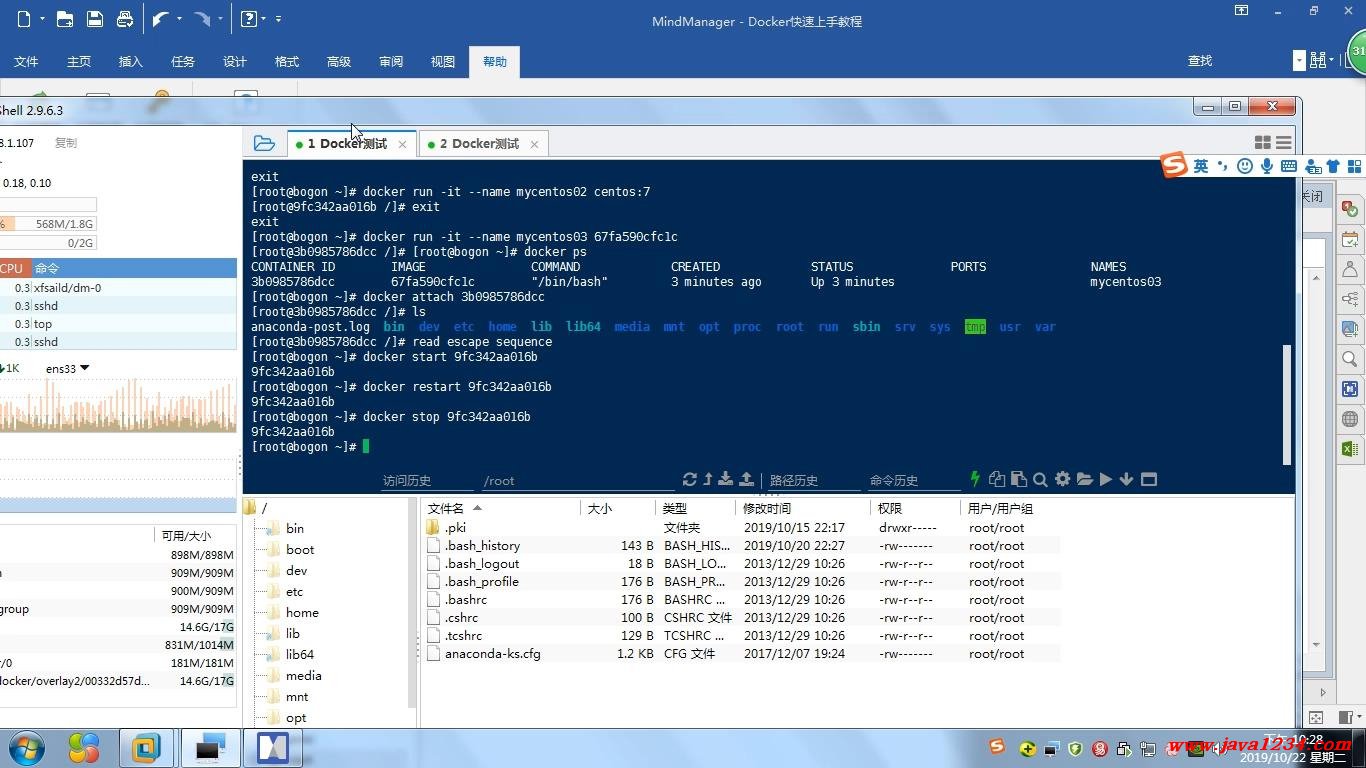
Task: Click the go to parent directory arrow icon
Action: 708,480
